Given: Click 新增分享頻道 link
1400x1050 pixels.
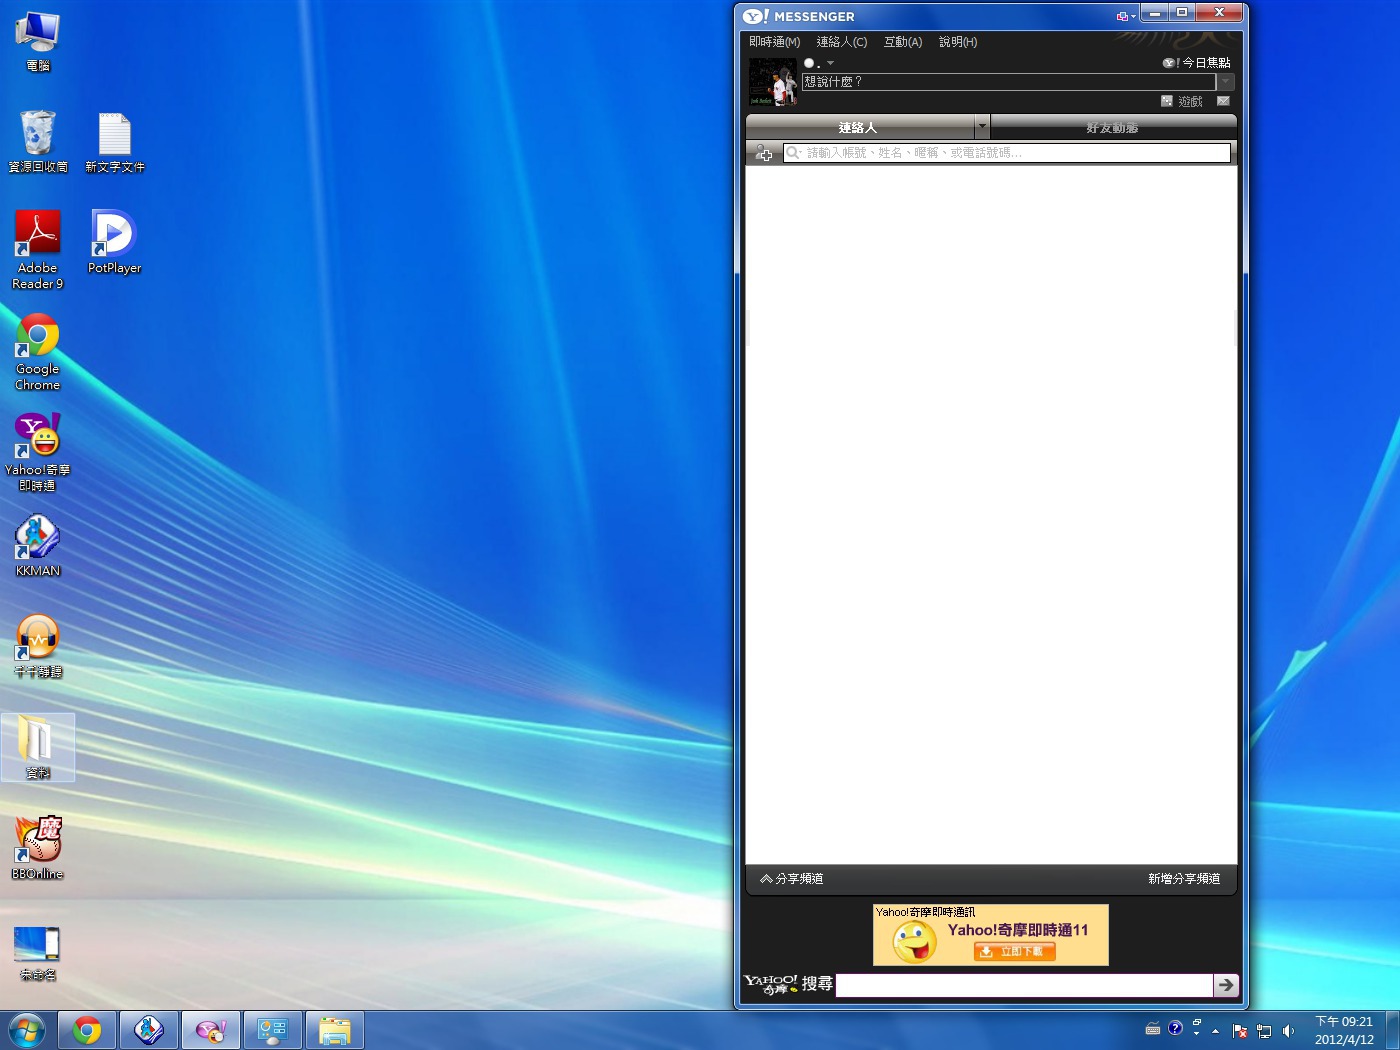Looking at the screenshot, I should point(1184,879).
